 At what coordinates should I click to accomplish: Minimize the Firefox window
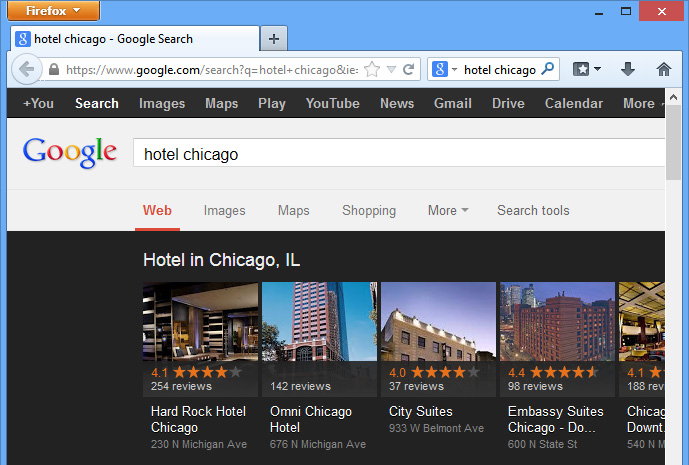click(x=598, y=12)
